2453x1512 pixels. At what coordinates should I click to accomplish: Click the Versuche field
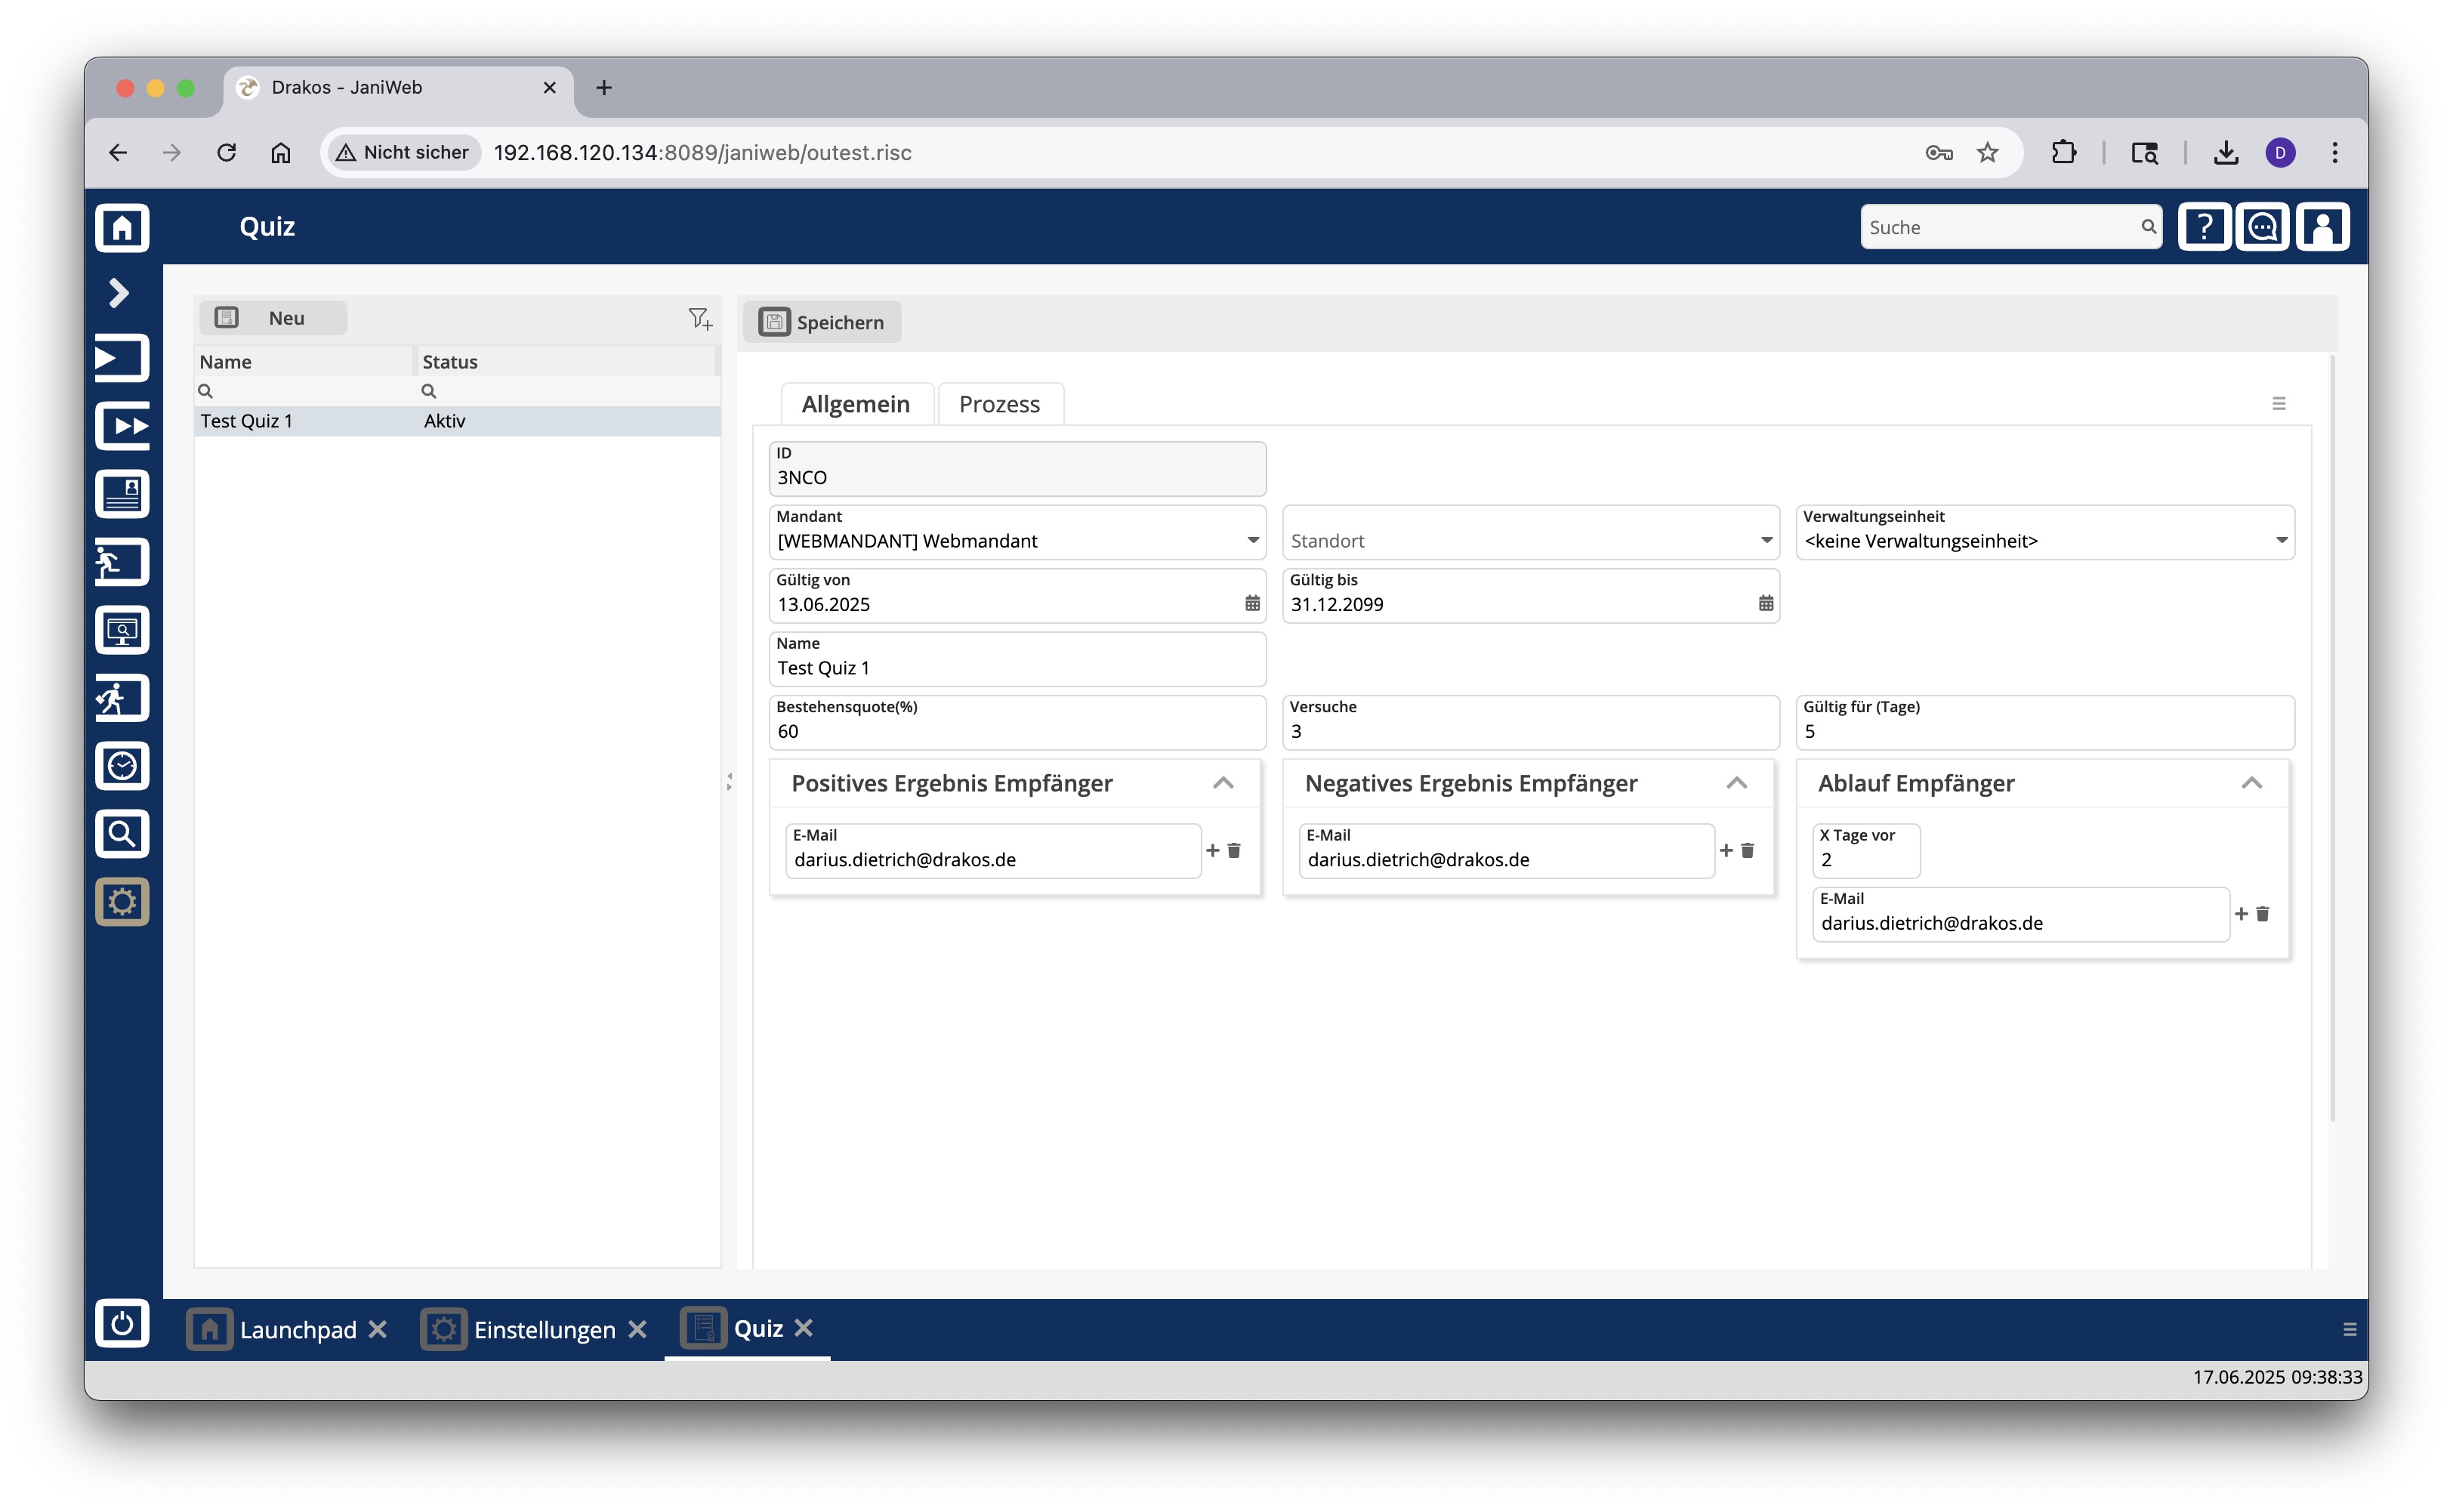pos(1531,724)
